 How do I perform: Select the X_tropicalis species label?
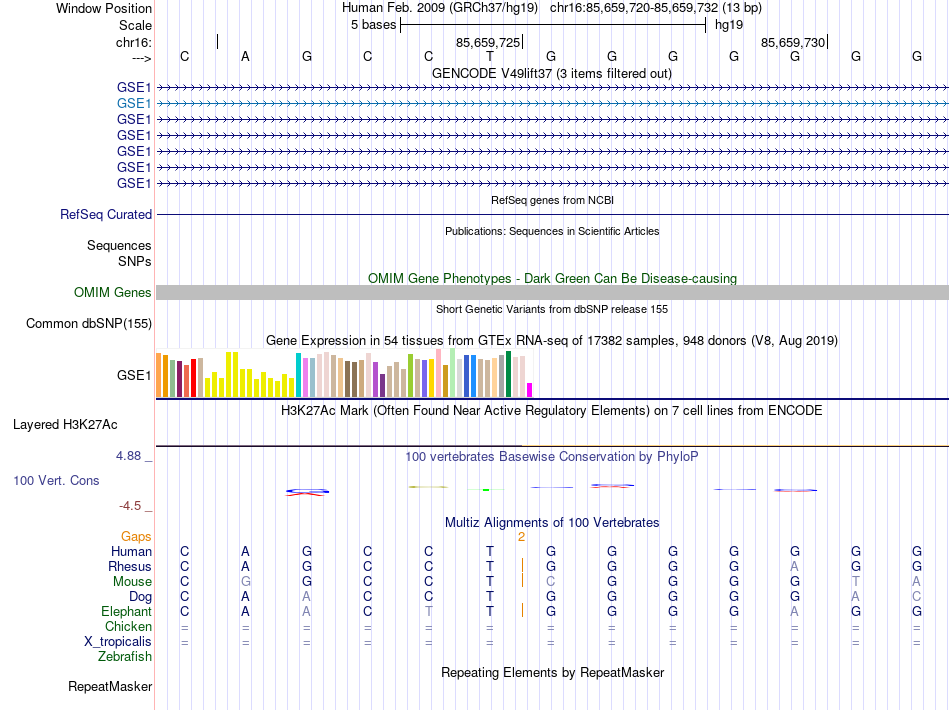(119, 642)
